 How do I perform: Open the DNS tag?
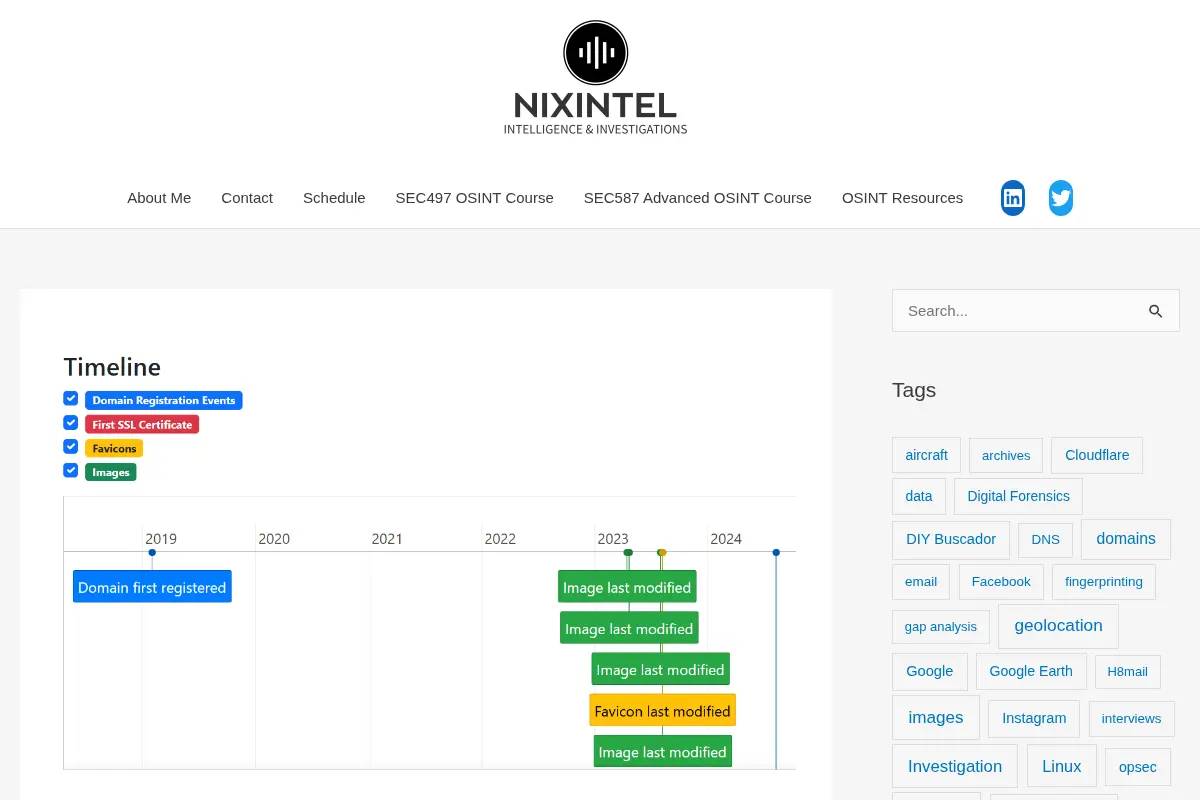tap(1045, 540)
